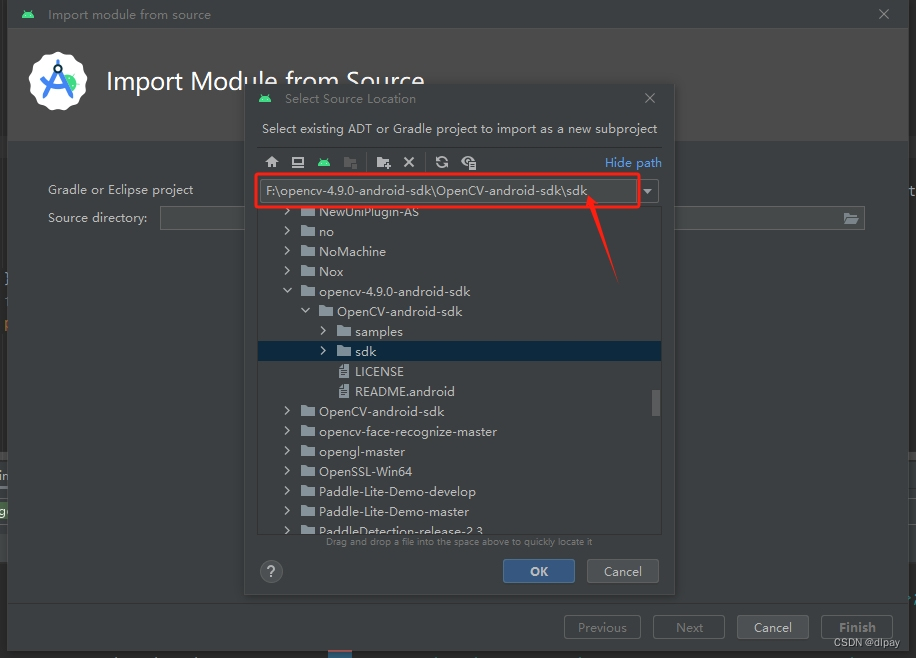
Task: Go to the project directory Android icon
Action: click(324, 162)
